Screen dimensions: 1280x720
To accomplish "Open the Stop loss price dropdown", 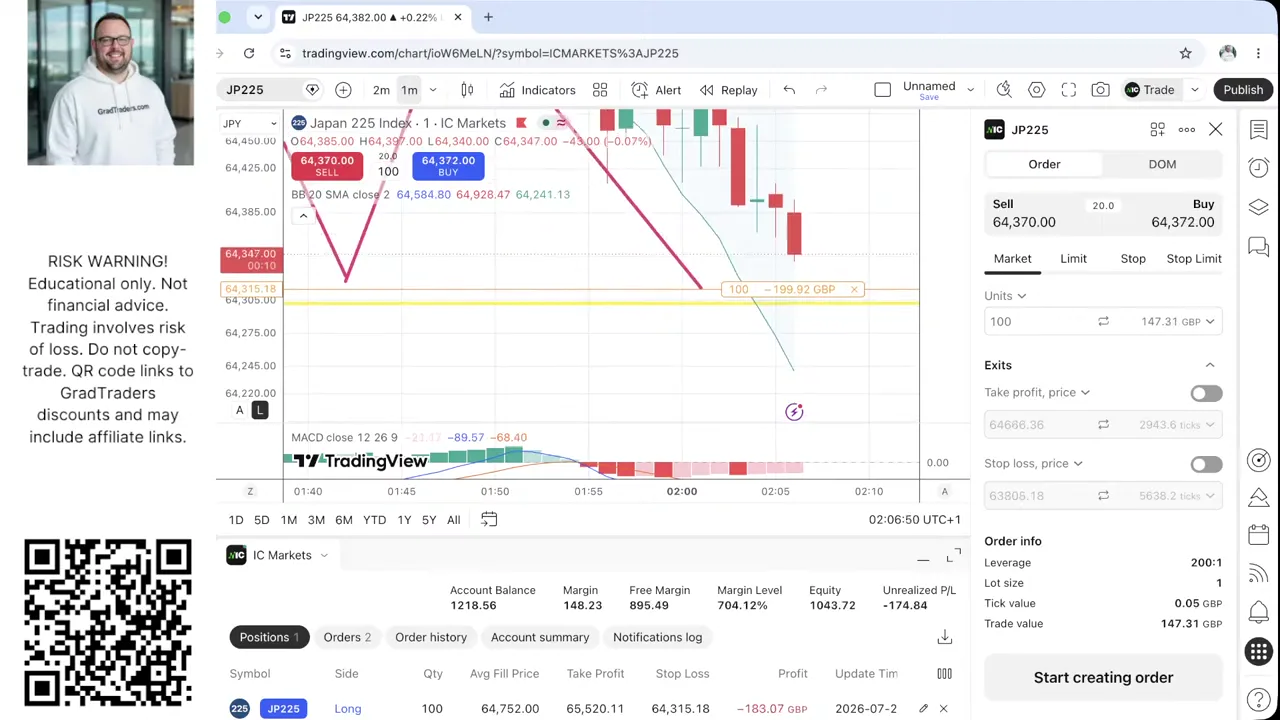I will pos(1033,464).
